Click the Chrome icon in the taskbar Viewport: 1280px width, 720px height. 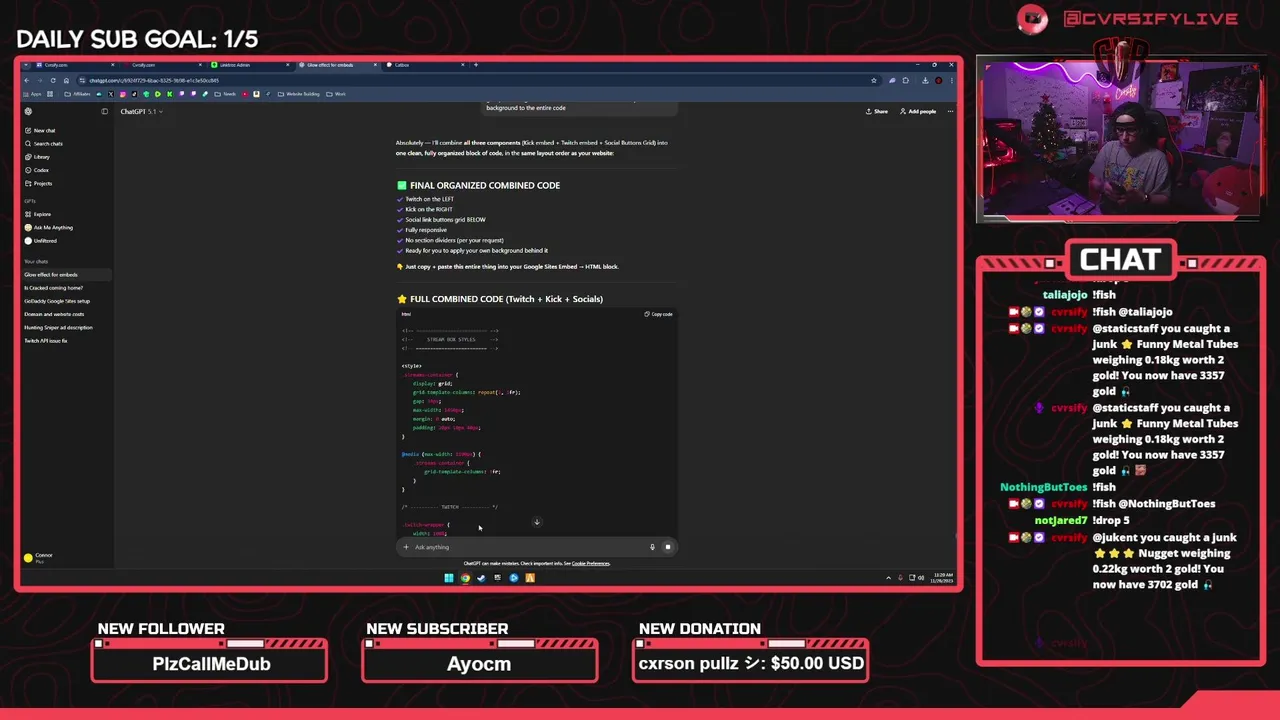465,577
